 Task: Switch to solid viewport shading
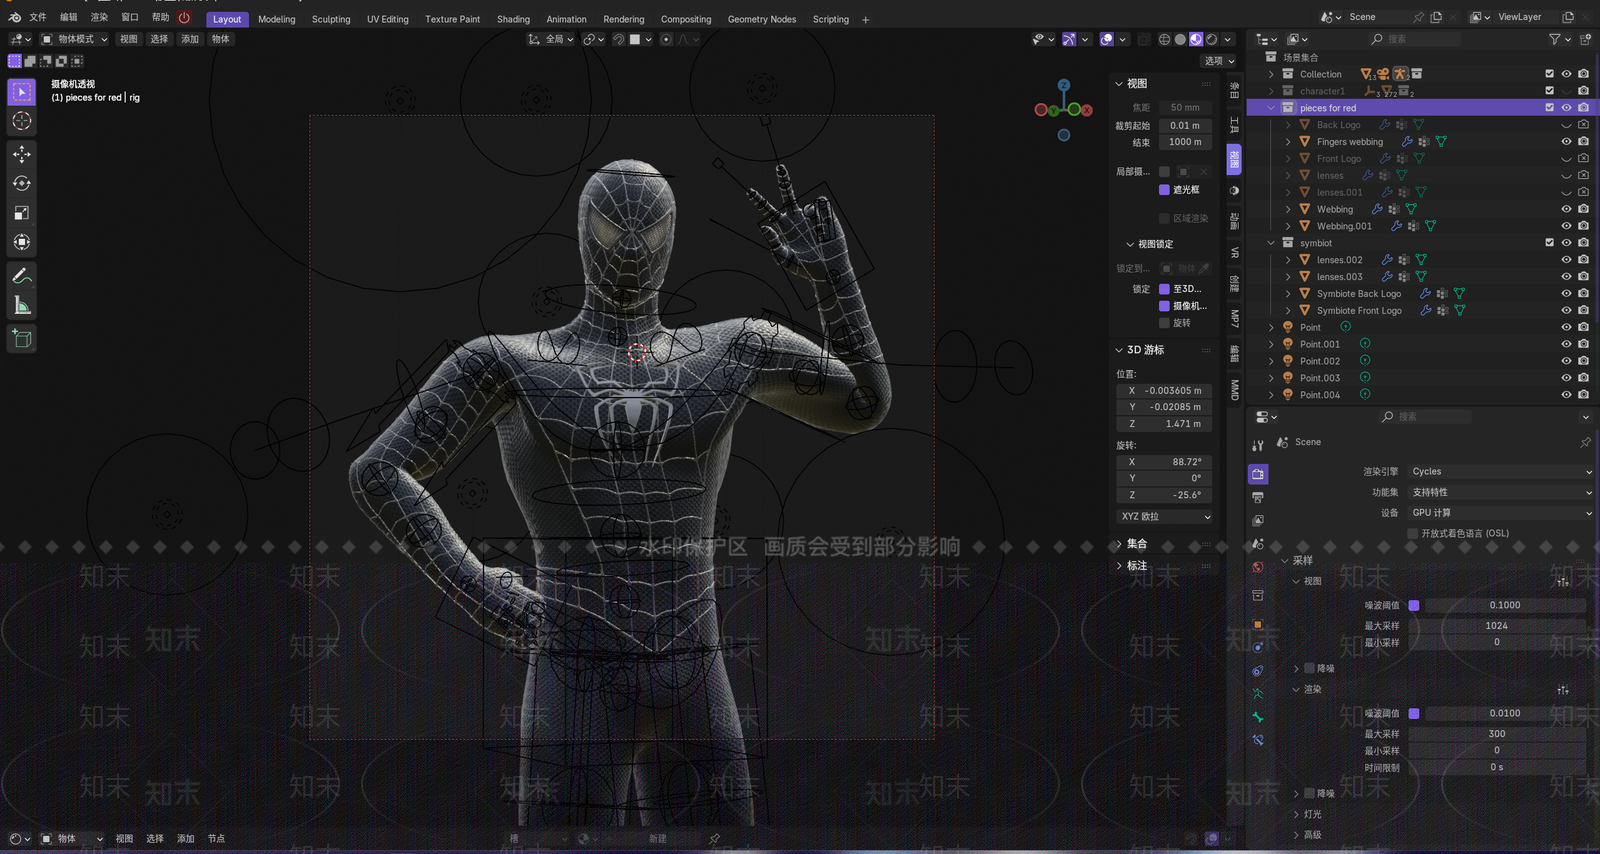pyautogui.click(x=1180, y=39)
